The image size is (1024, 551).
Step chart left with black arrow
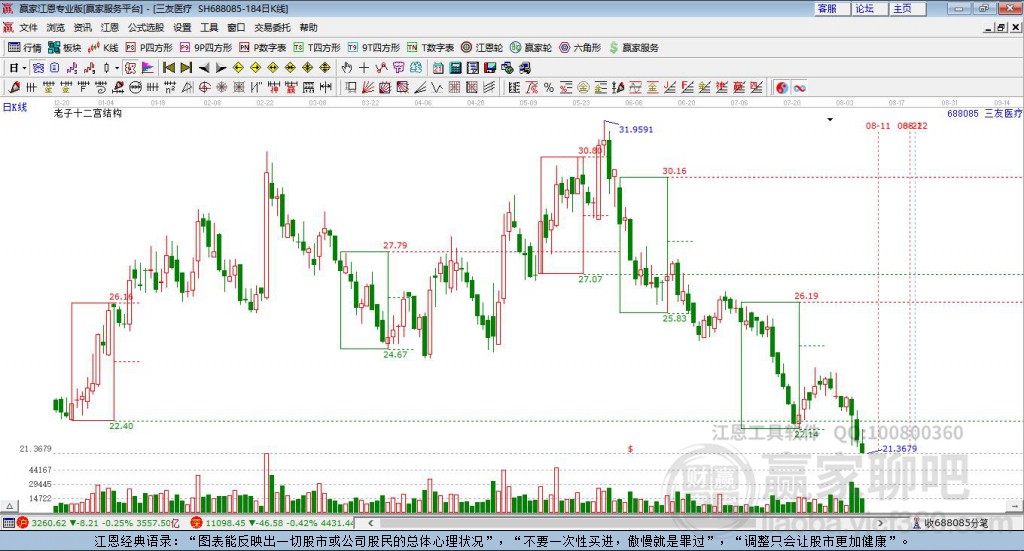(204, 68)
